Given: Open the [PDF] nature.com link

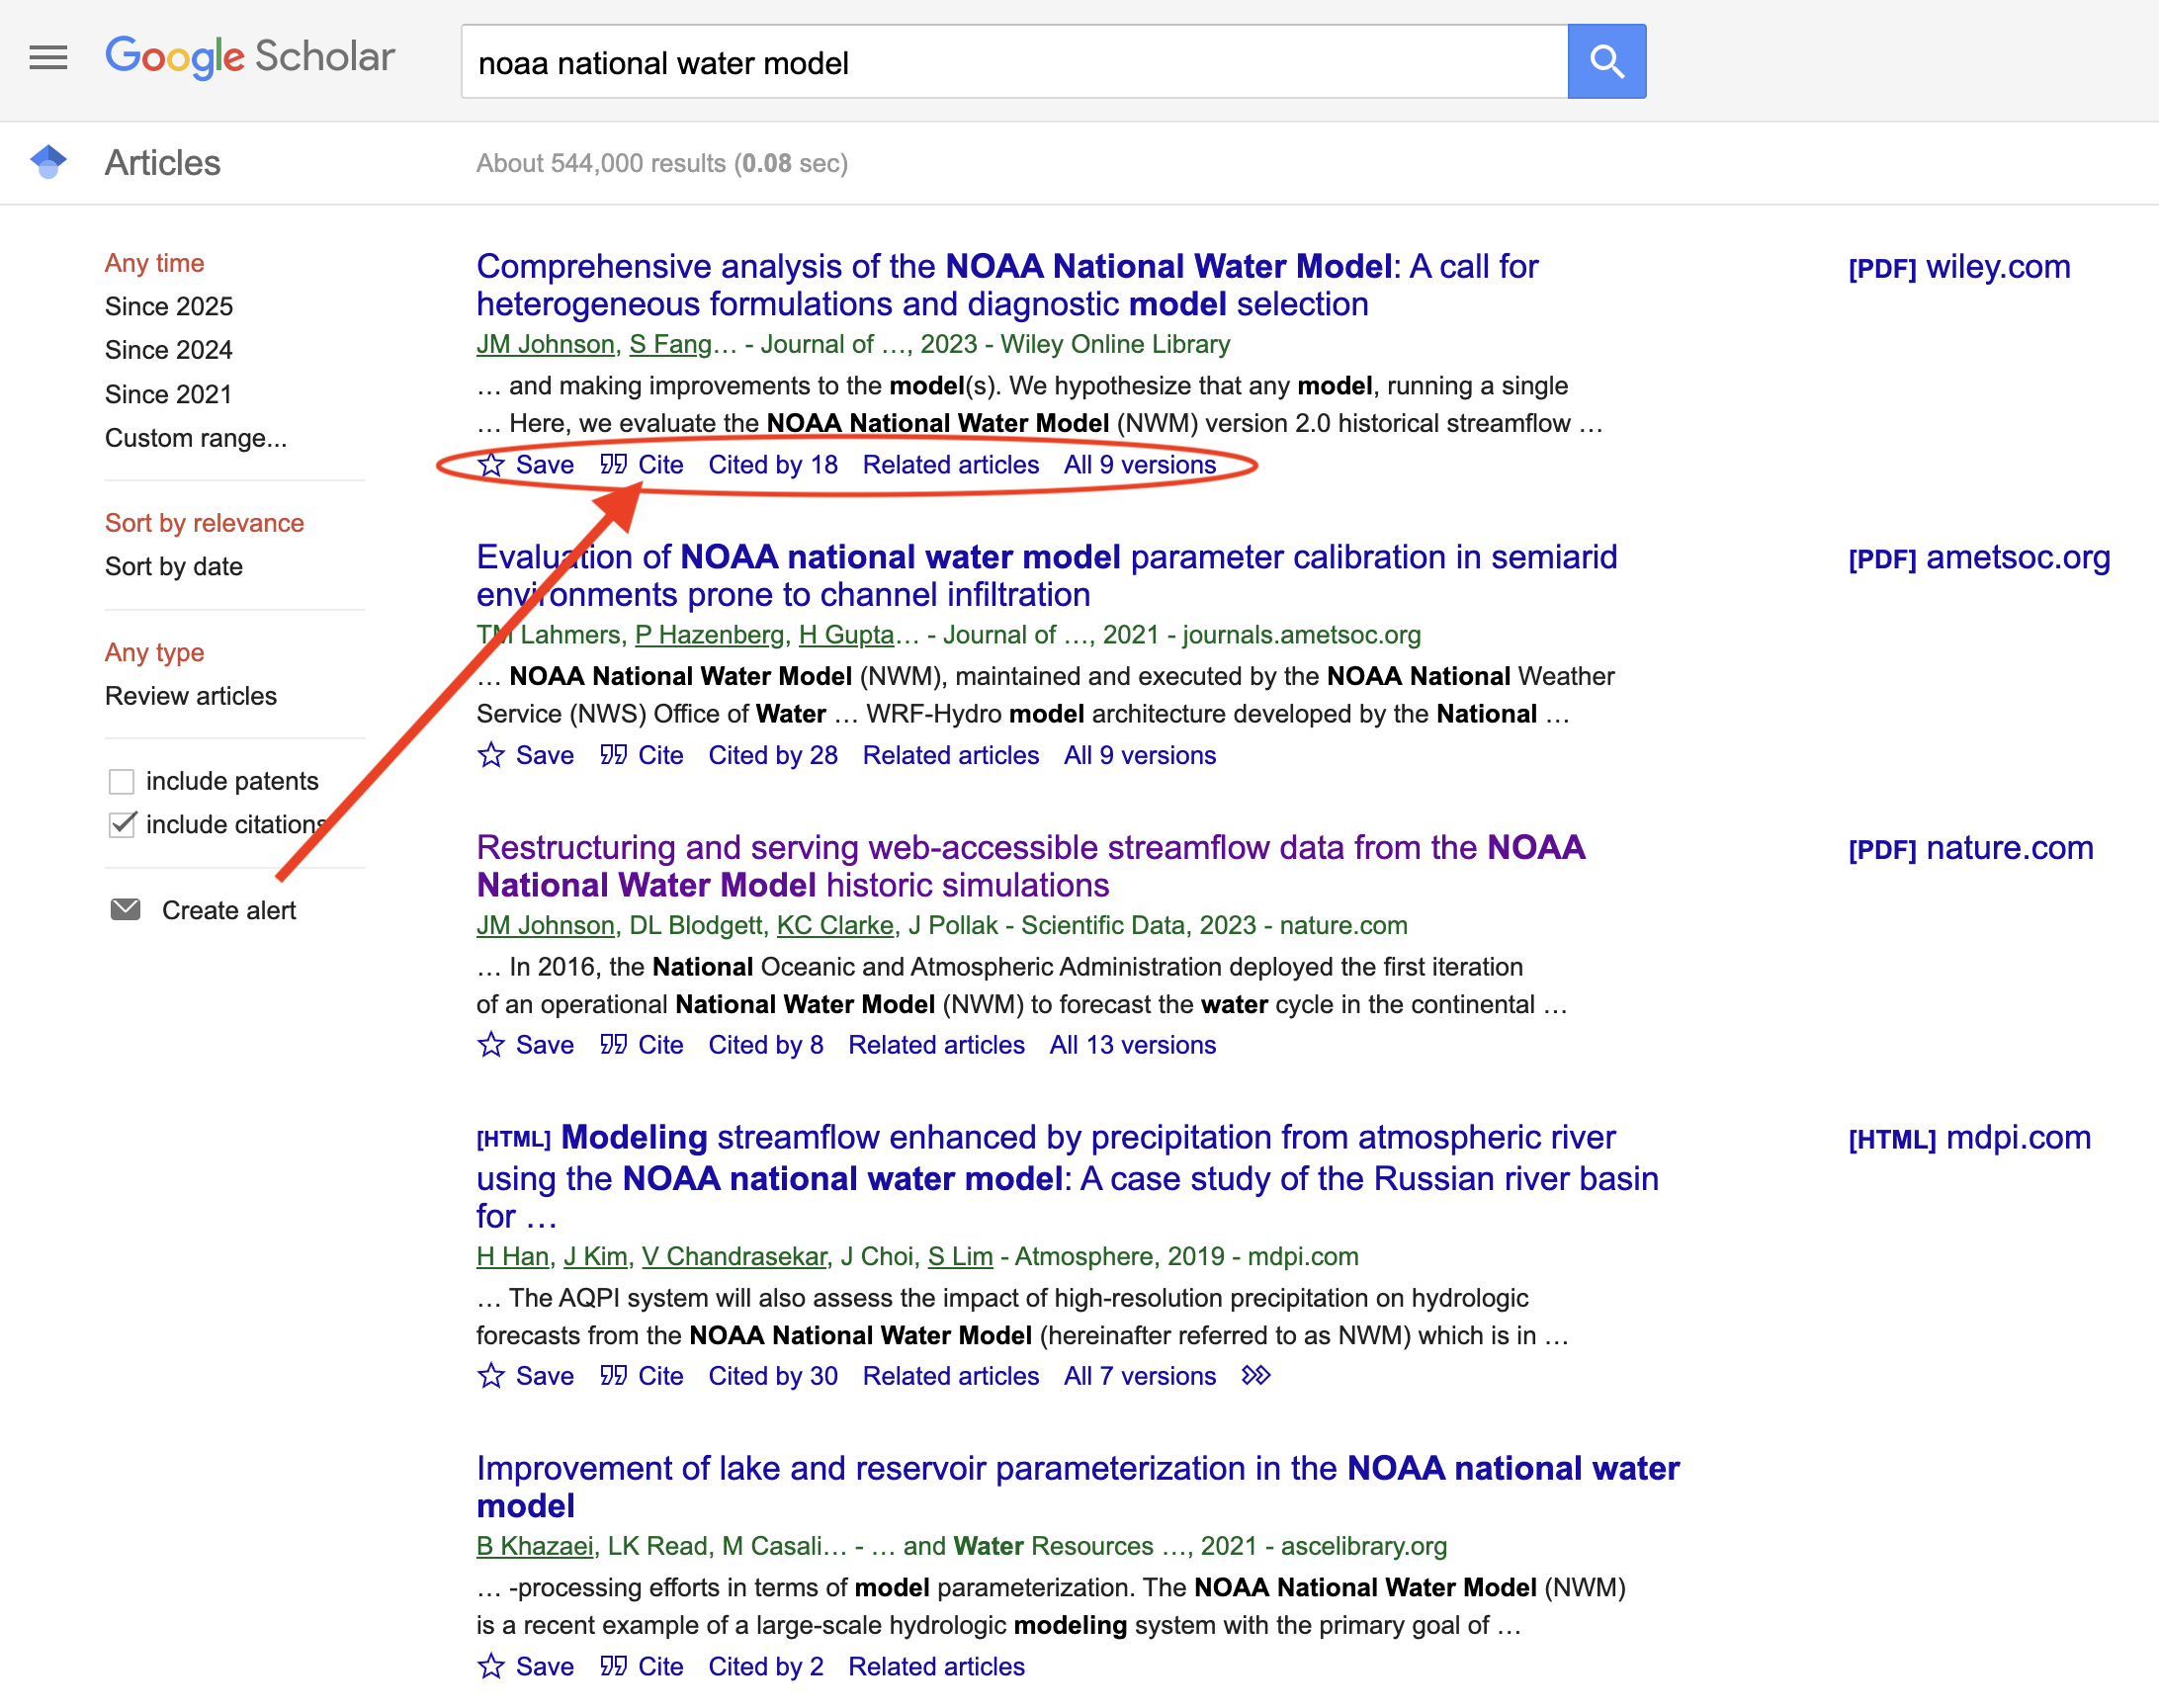Looking at the screenshot, I should coord(1970,848).
